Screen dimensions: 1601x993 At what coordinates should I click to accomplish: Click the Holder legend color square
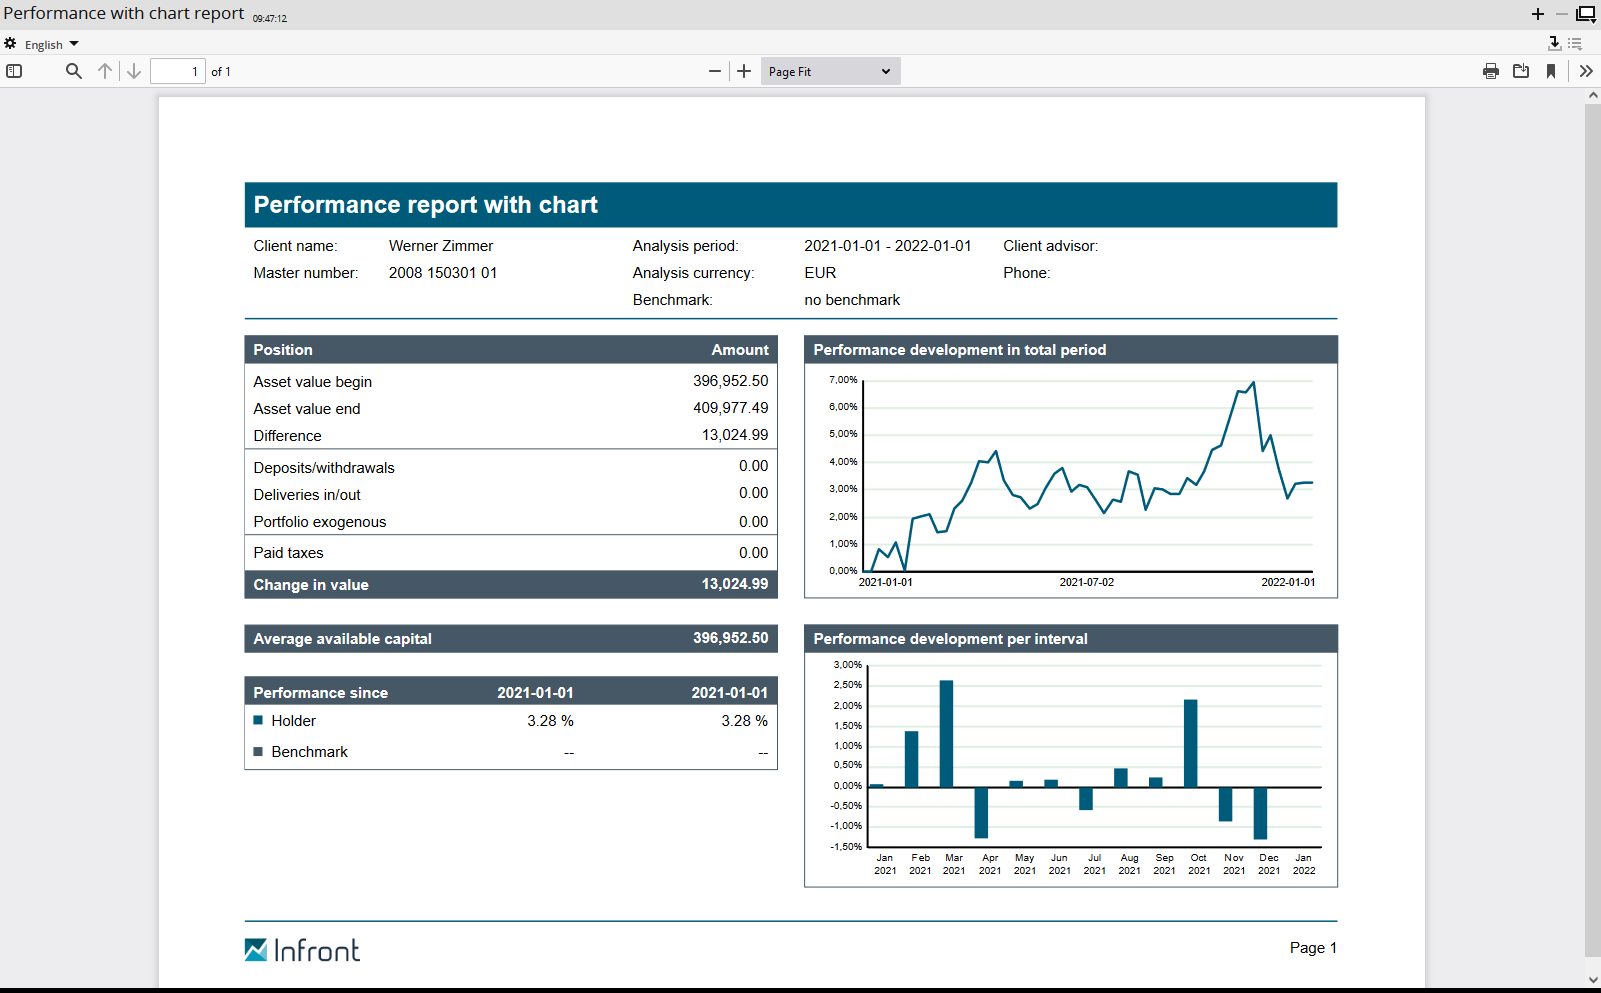pos(258,720)
